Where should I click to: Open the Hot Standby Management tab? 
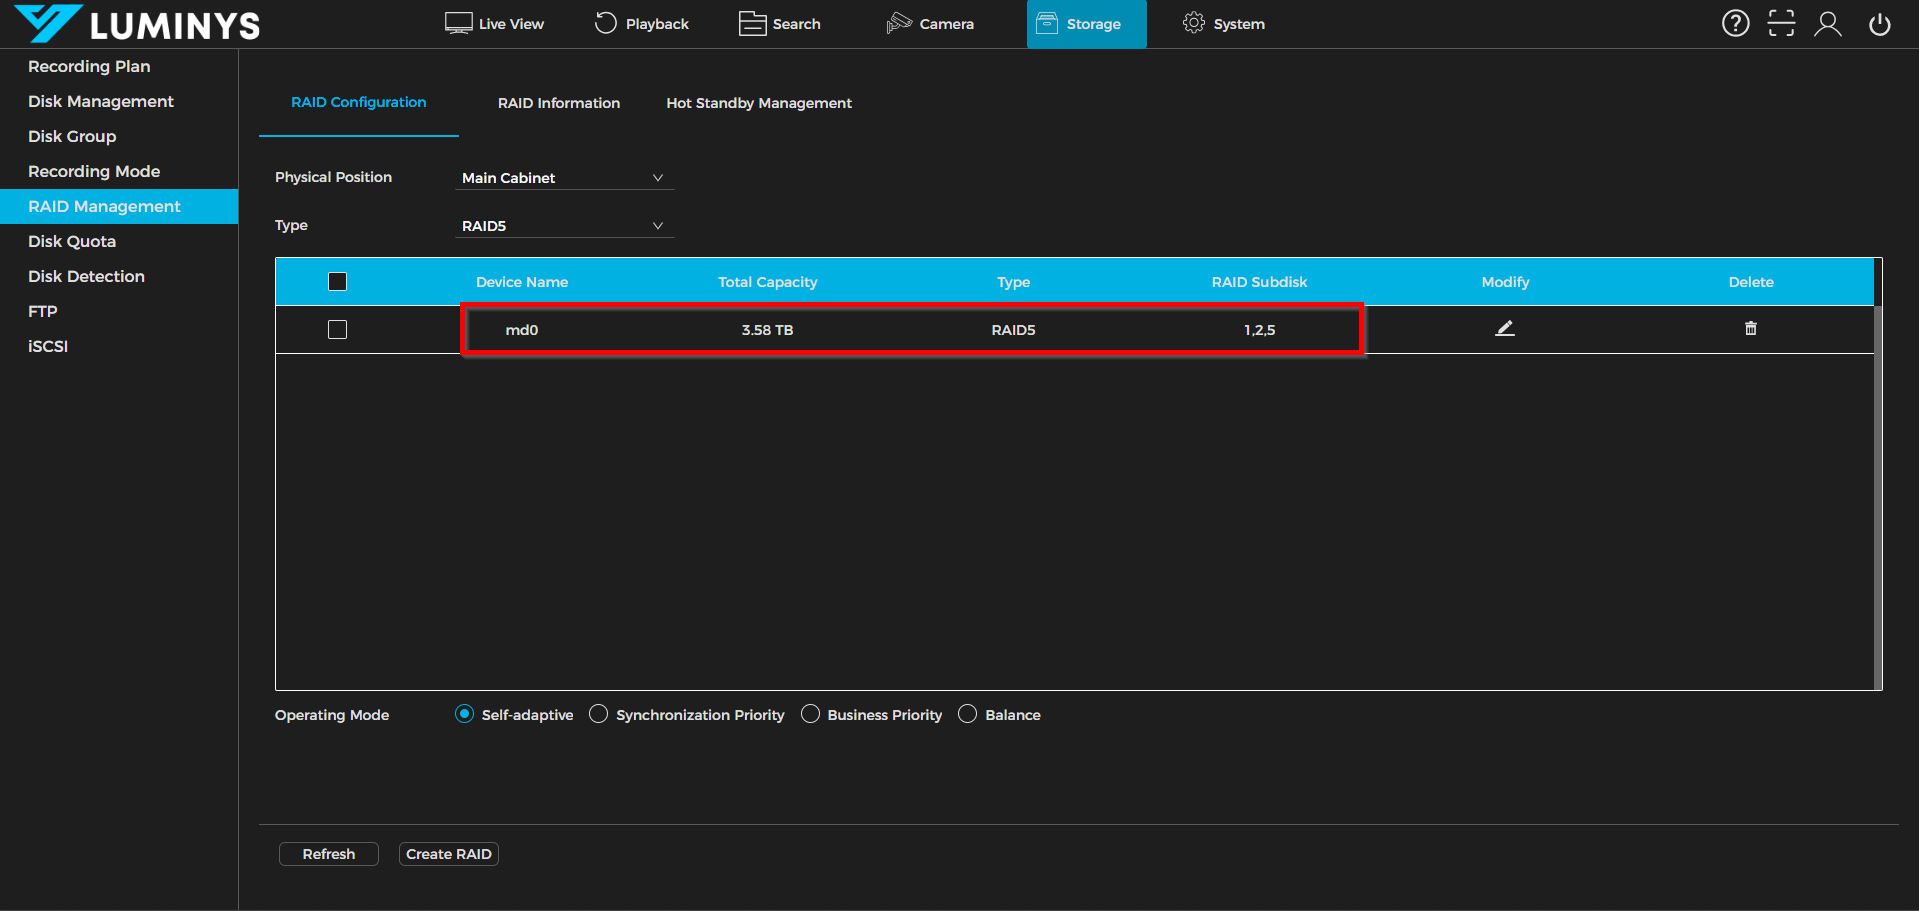[x=758, y=103]
